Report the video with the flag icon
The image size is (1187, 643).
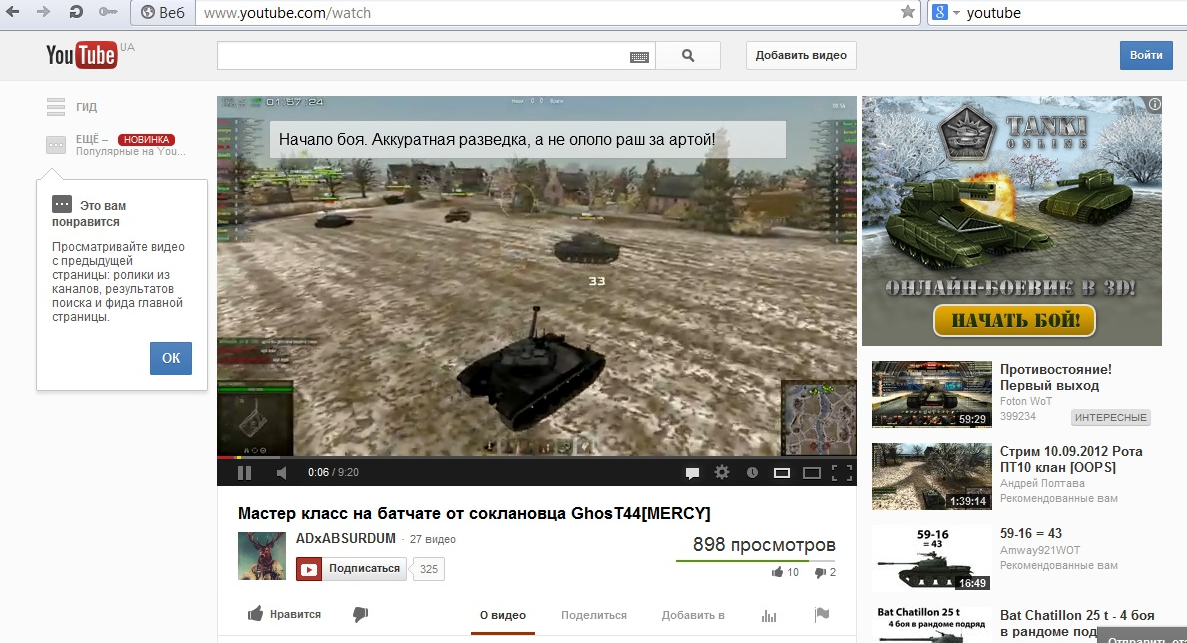[x=822, y=614]
